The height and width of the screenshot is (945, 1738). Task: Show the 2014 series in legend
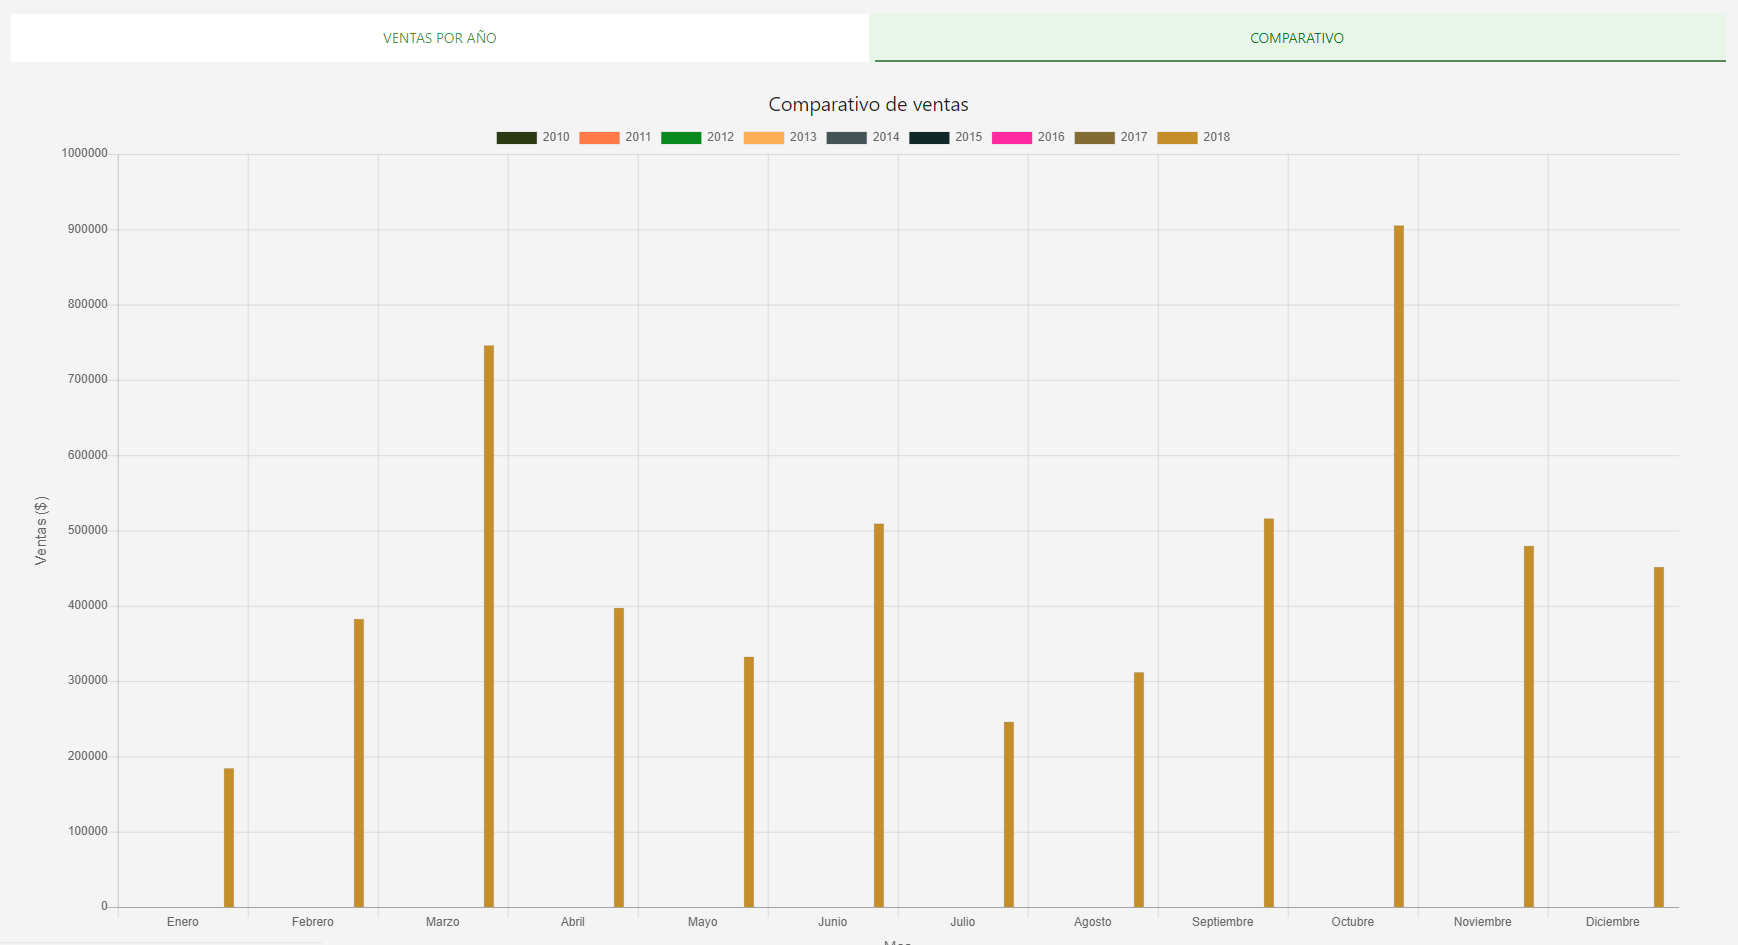pos(863,137)
